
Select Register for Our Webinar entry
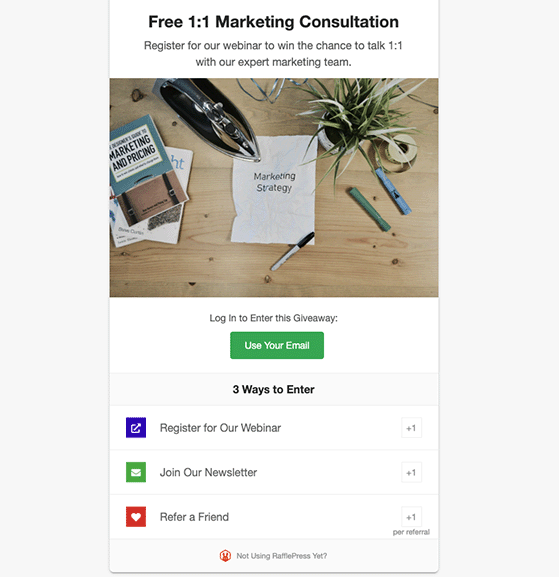point(274,428)
